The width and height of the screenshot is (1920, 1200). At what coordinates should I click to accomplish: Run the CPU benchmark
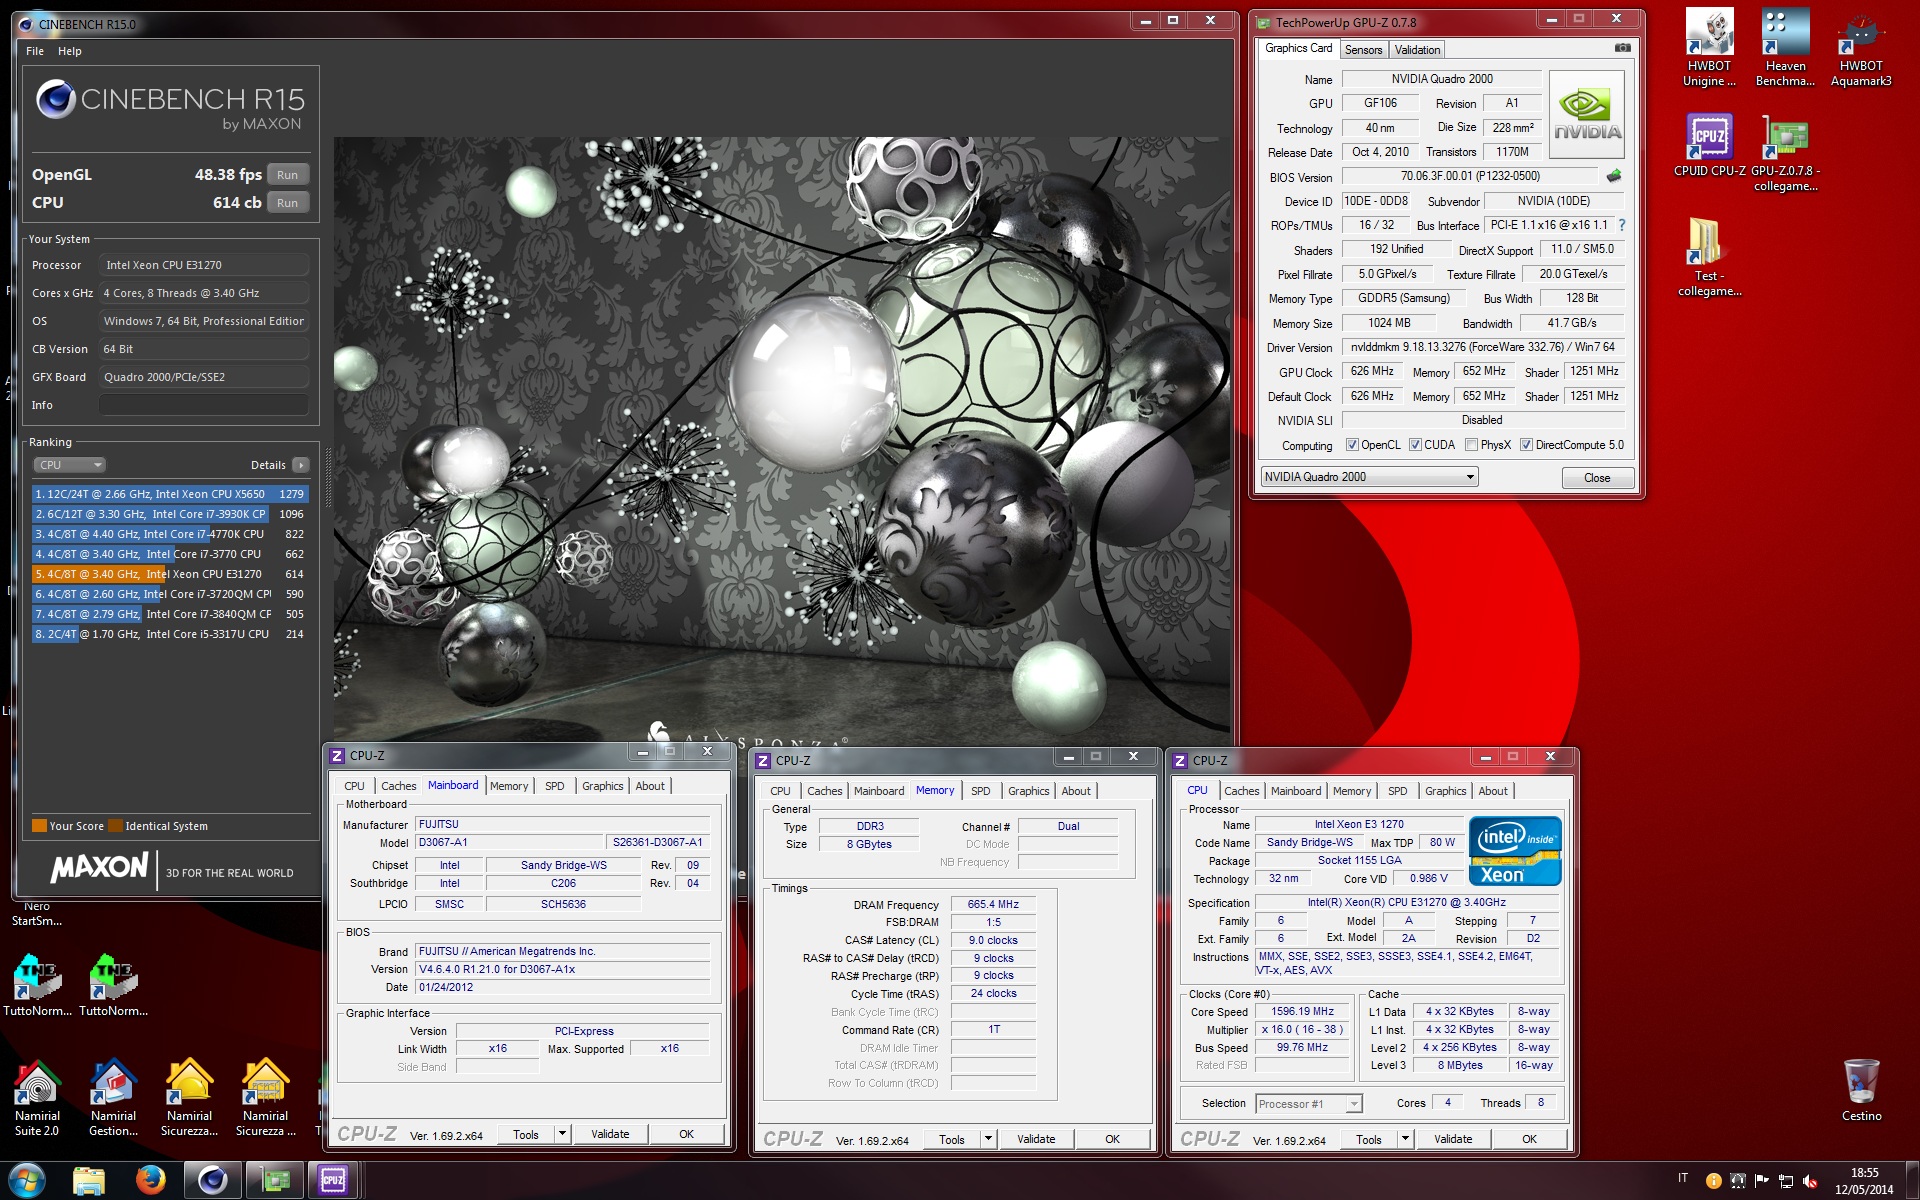click(x=288, y=203)
